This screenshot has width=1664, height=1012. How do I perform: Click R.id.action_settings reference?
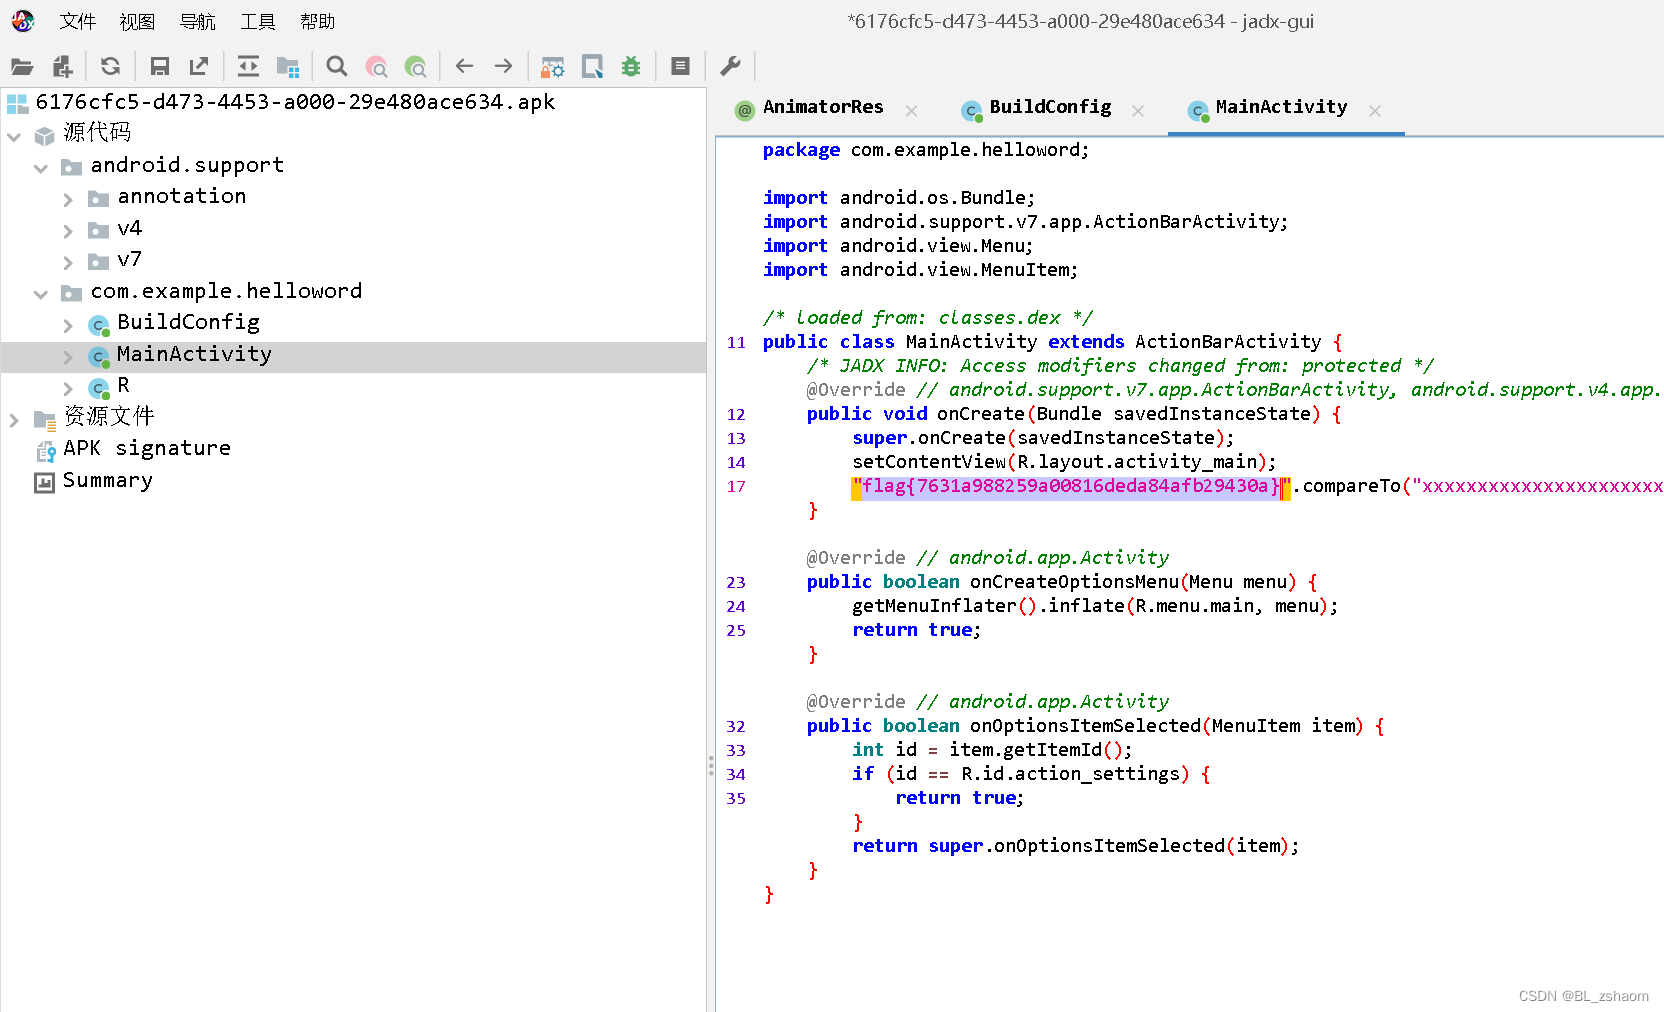click(x=1070, y=774)
